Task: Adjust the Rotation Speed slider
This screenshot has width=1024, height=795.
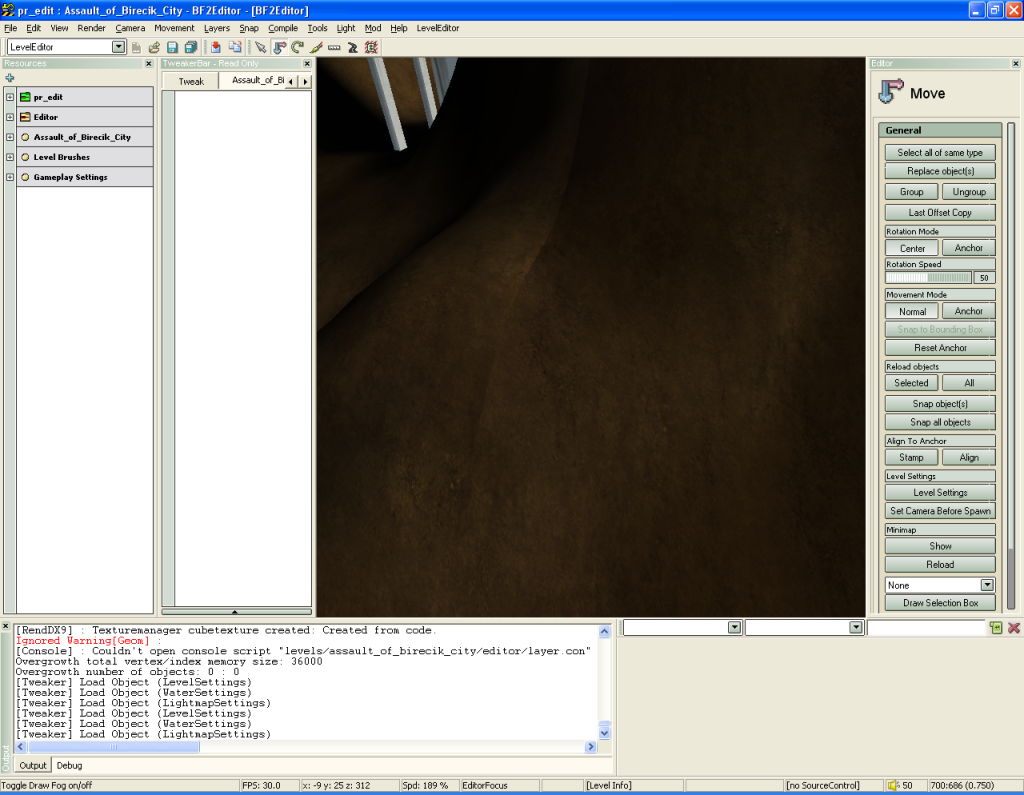Action: (x=928, y=277)
